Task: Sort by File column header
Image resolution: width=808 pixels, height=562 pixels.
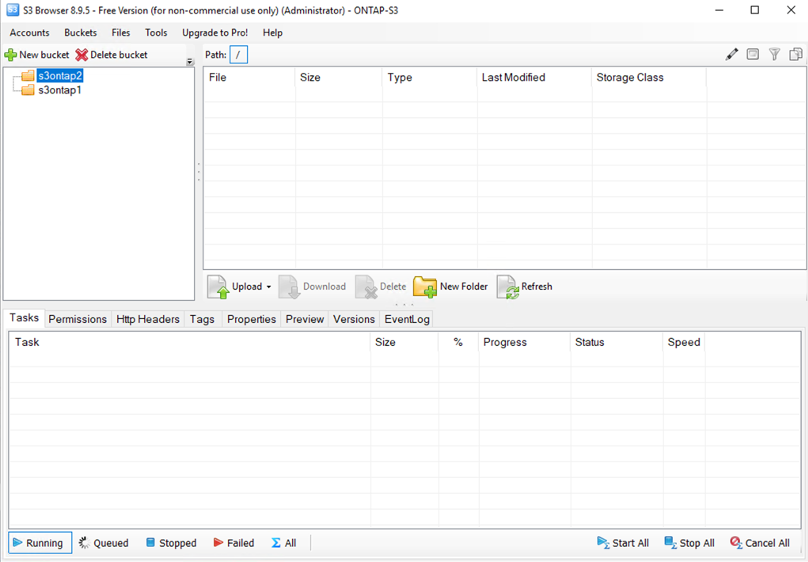Action: 249,77
